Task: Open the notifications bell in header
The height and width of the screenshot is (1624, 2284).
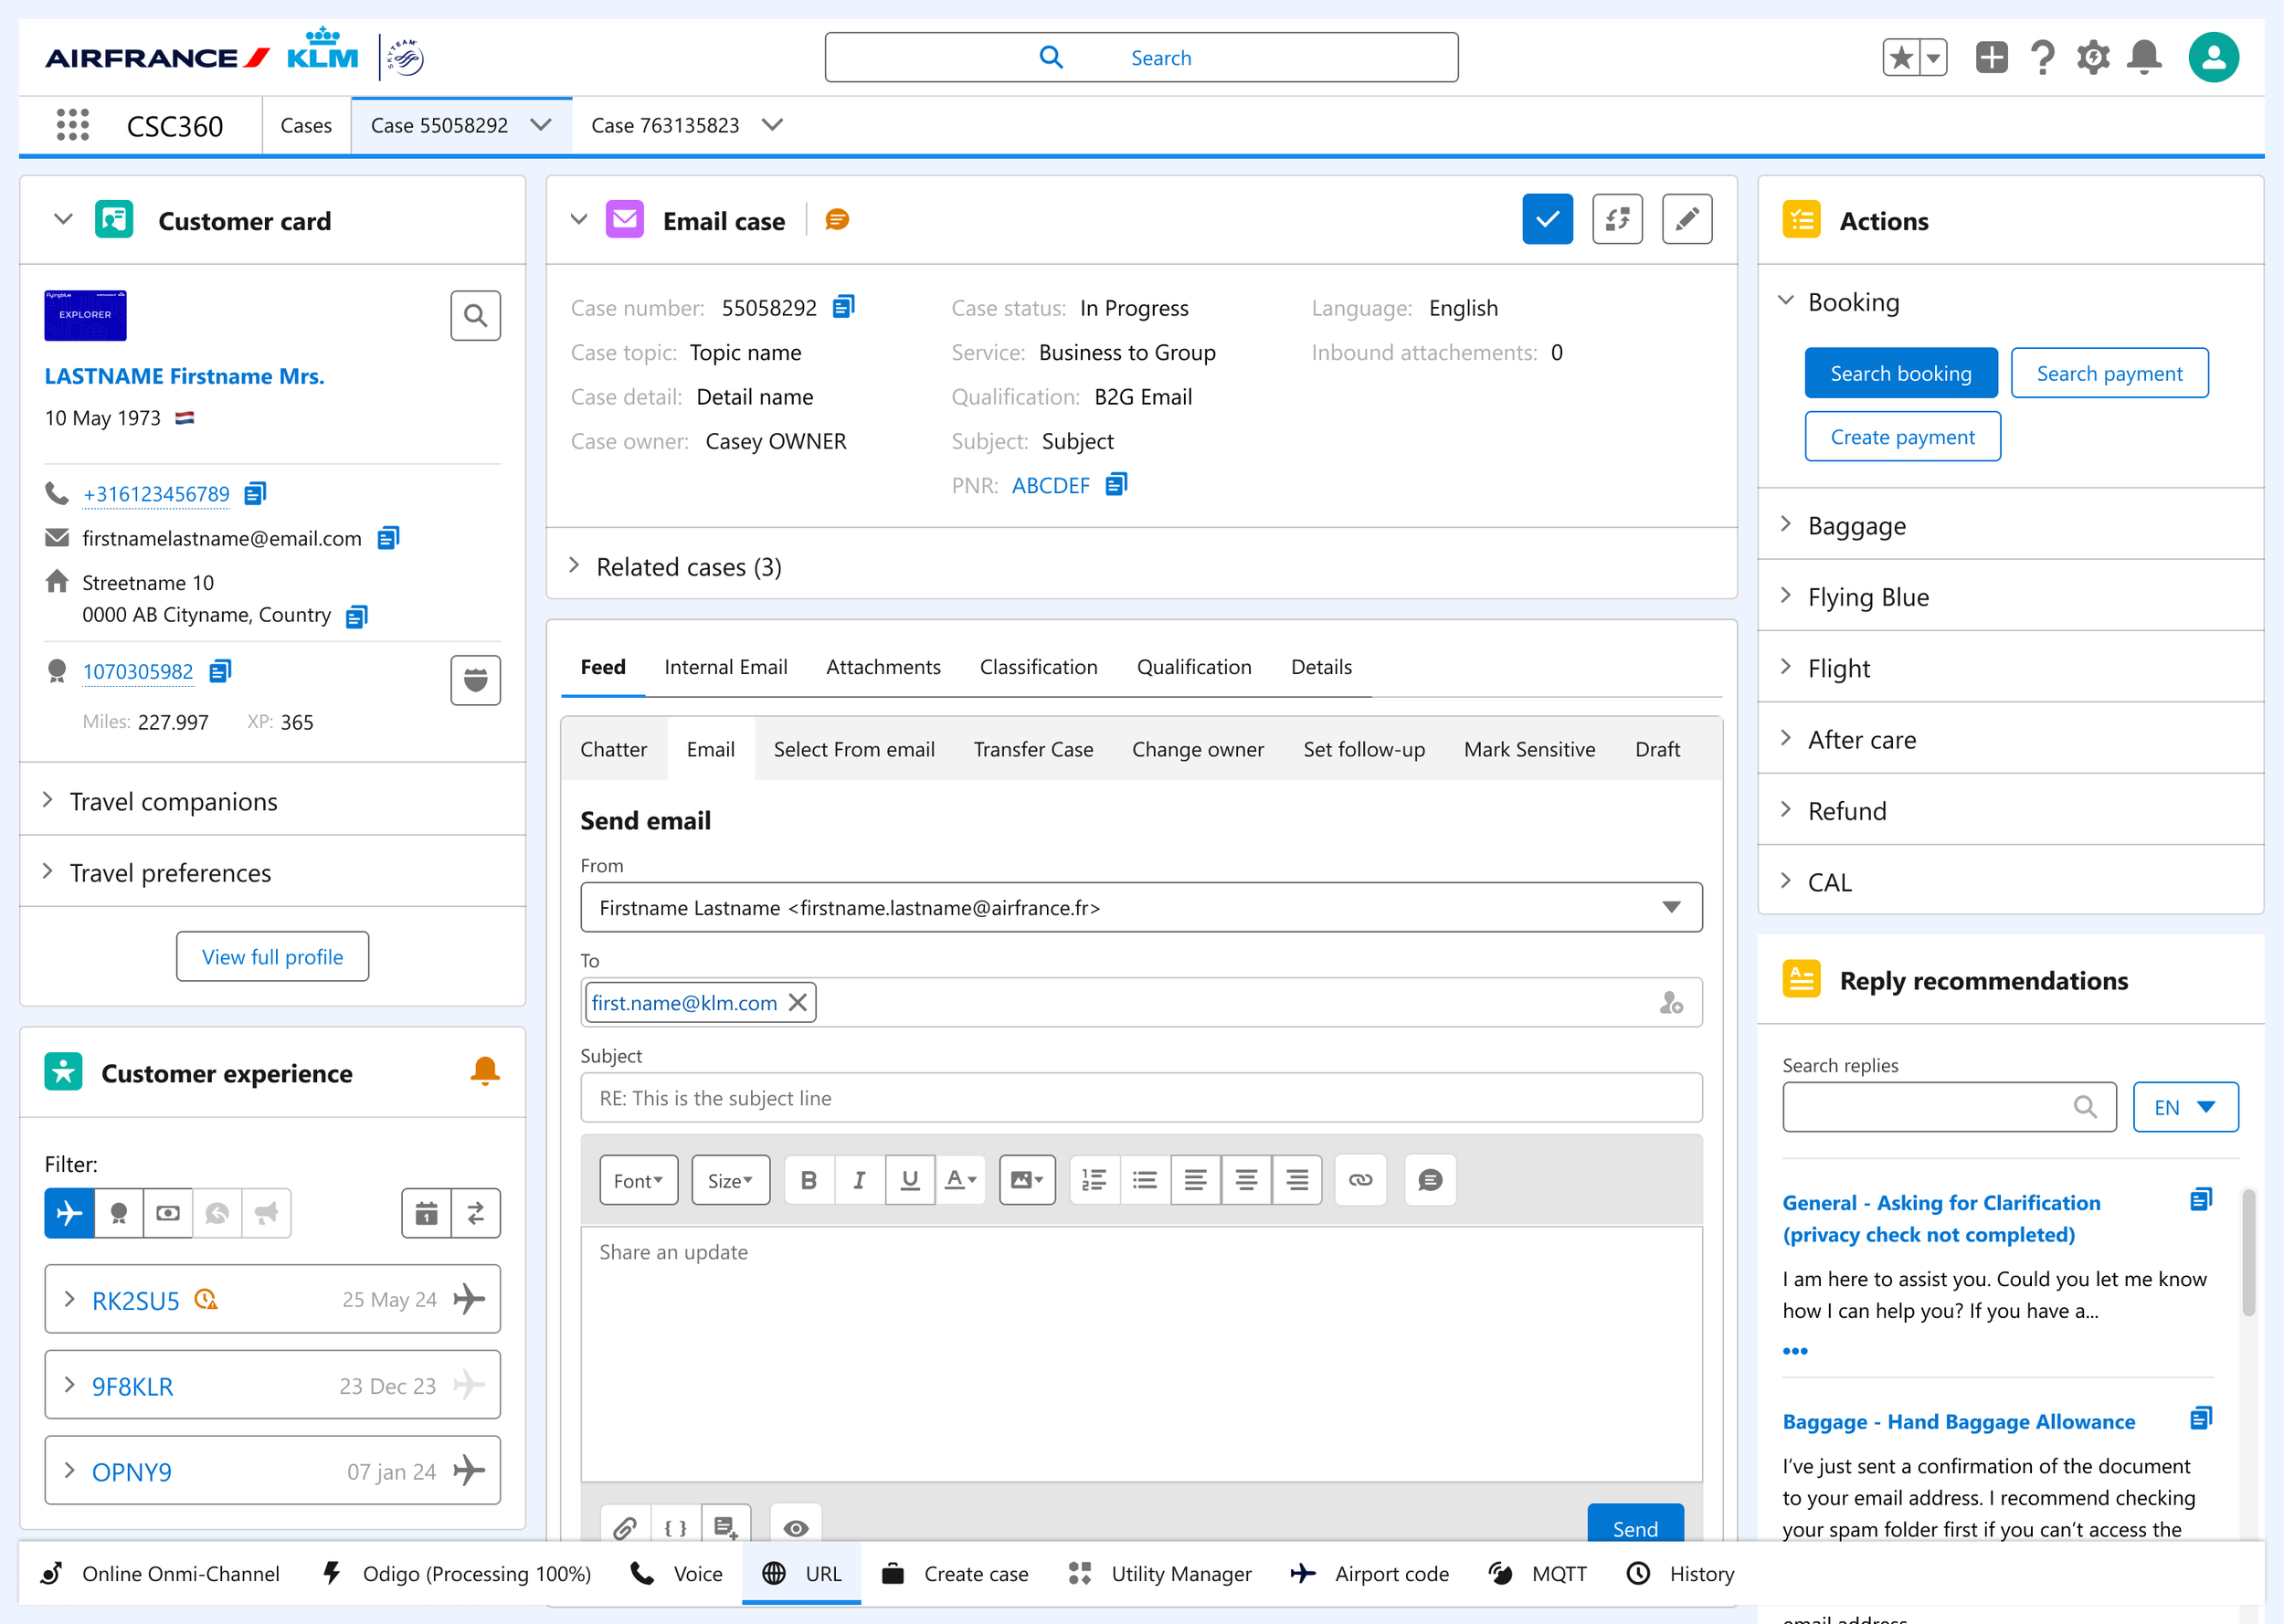Action: [2143, 57]
